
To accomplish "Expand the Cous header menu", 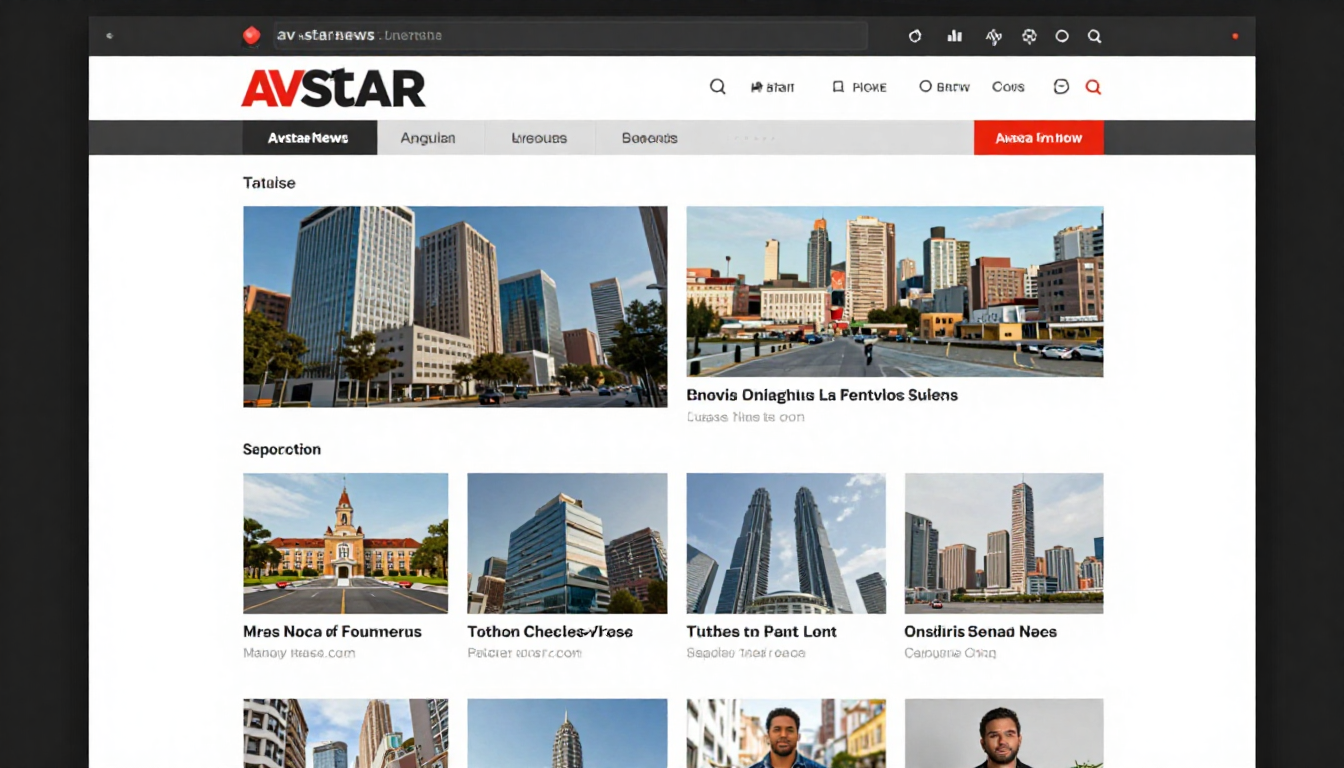I will [x=1007, y=87].
